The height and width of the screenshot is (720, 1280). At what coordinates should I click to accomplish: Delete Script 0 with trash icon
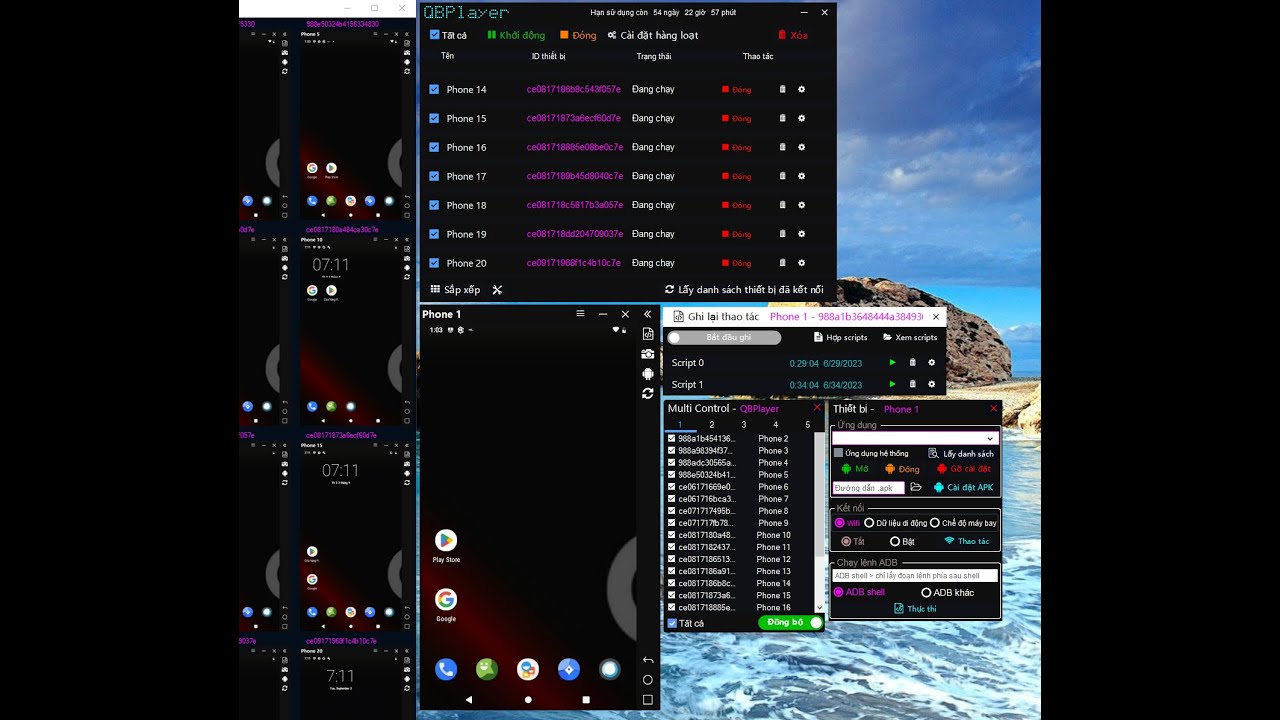pyautogui.click(x=912, y=363)
